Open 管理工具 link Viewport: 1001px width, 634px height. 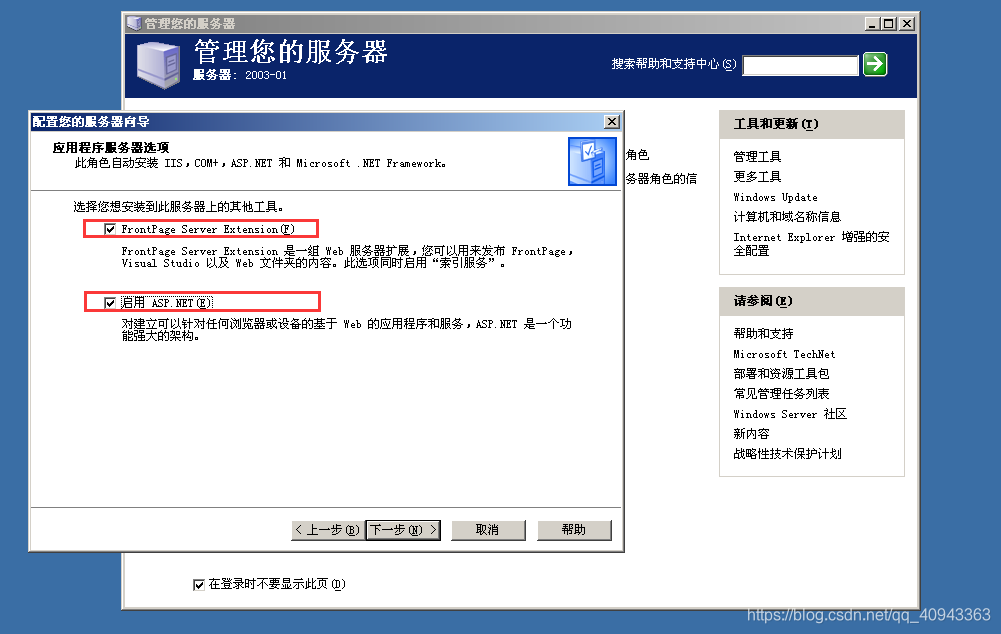point(757,156)
